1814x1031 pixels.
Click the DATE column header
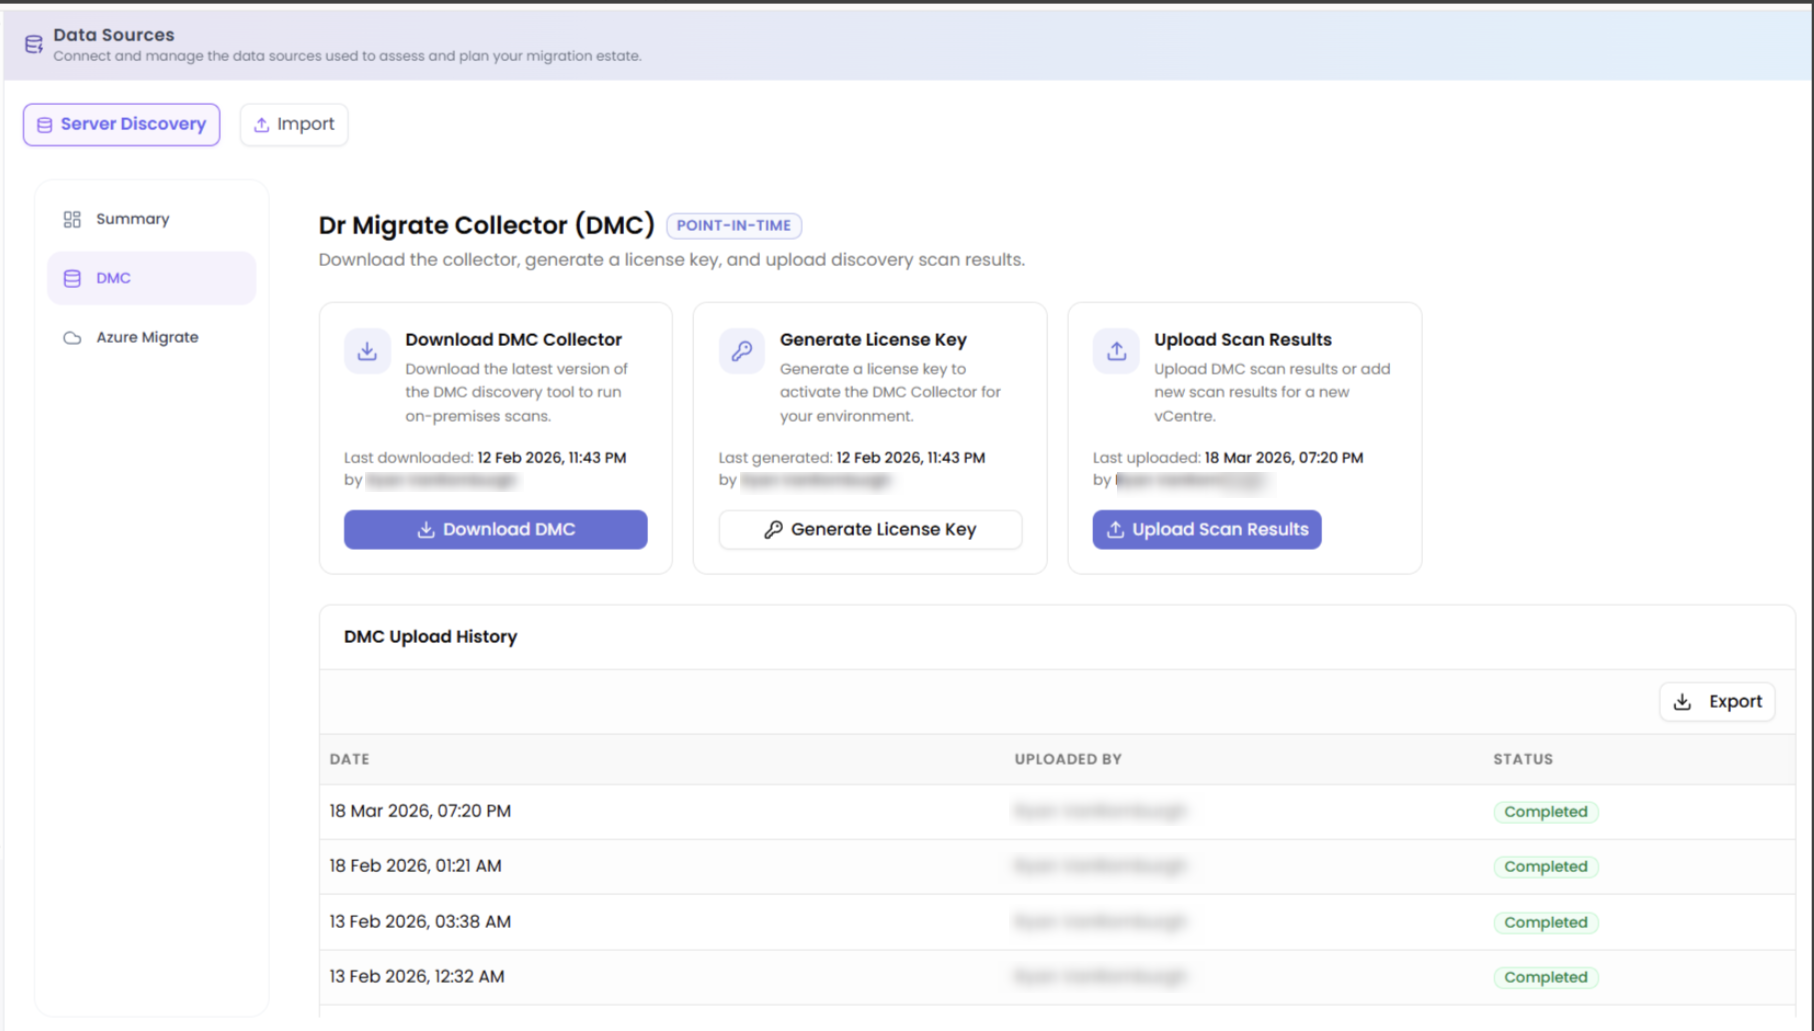pos(350,759)
